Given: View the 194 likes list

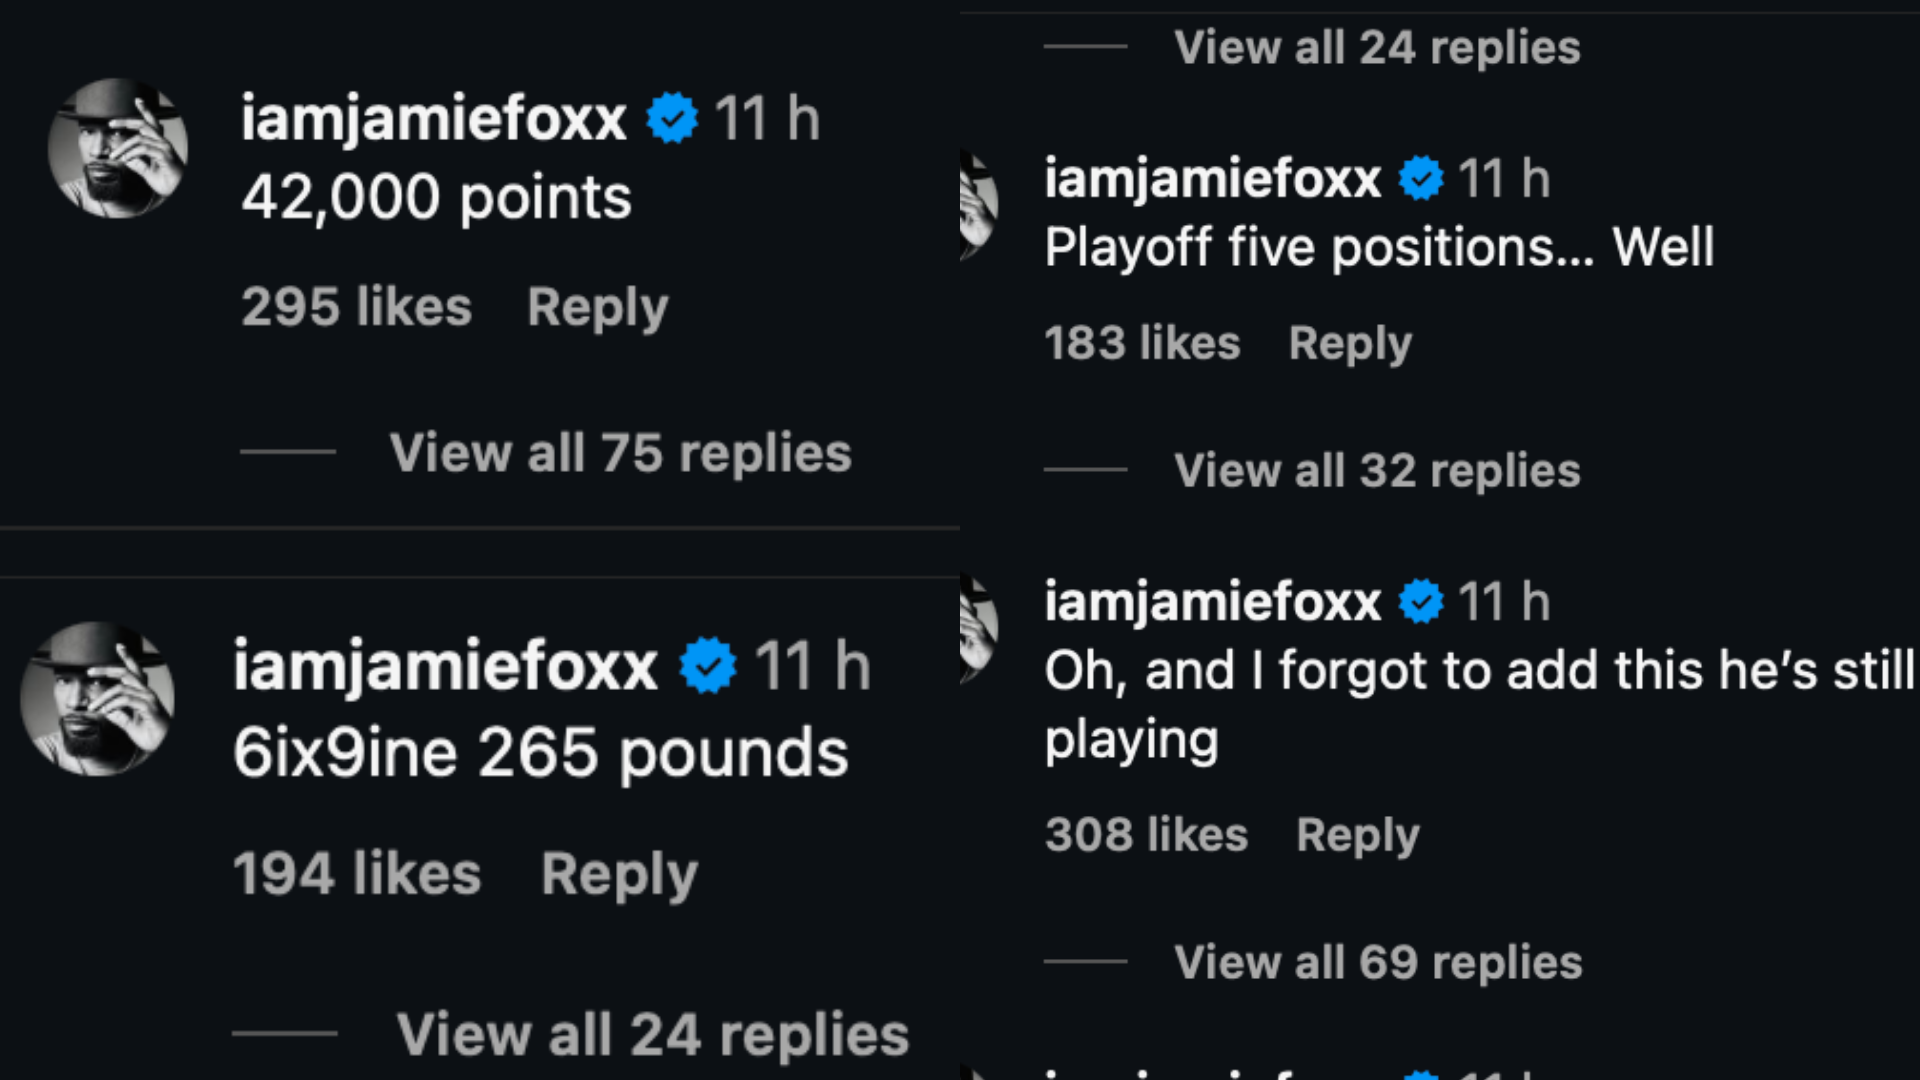Looking at the screenshot, I should coord(357,874).
